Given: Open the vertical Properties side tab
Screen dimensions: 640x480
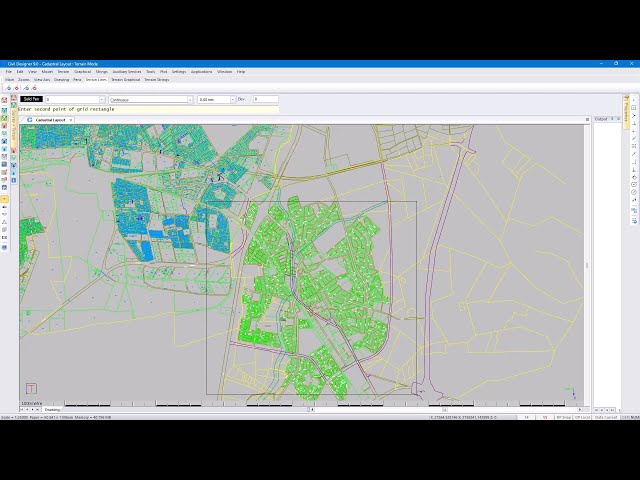Looking at the screenshot, I should pos(626,111).
